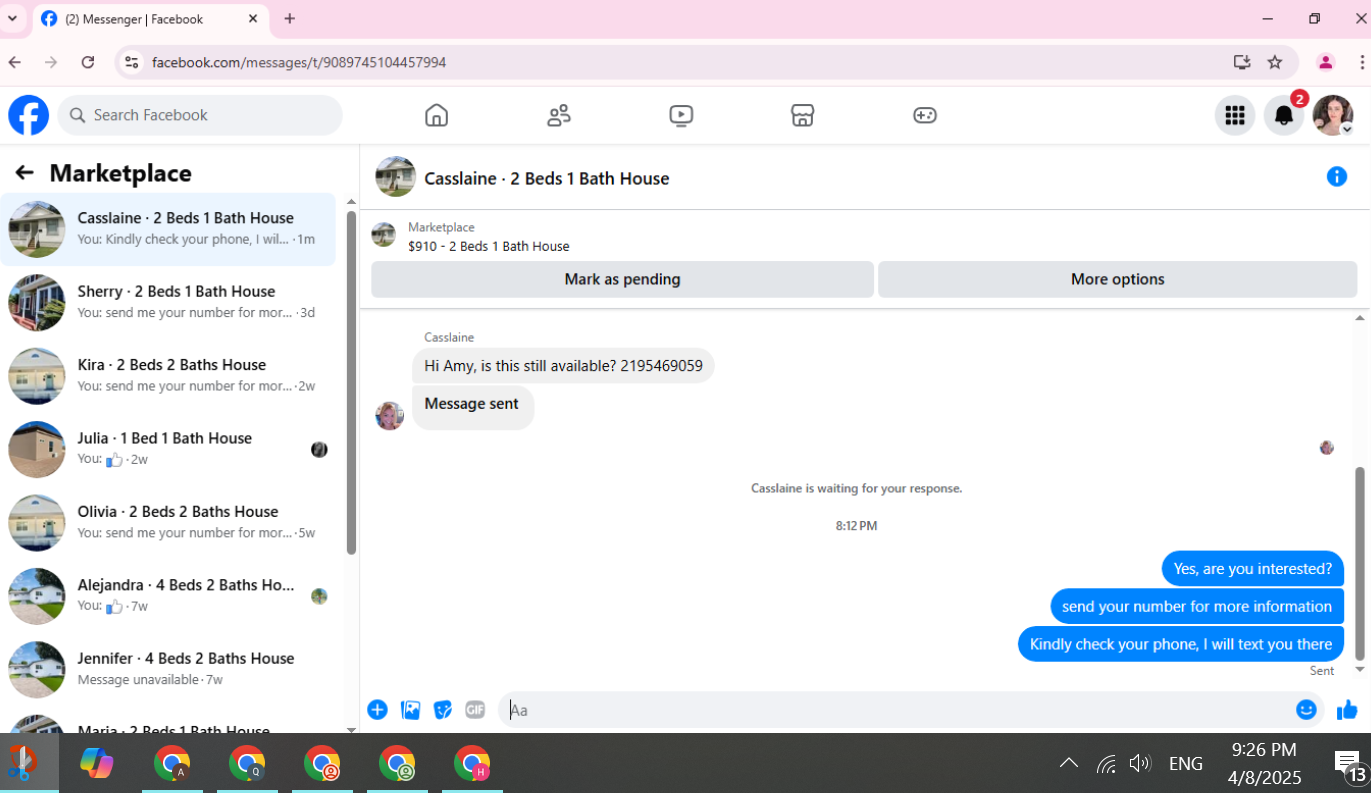Click the Search Facebook box
This screenshot has width=1371, height=793.
(x=200, y=115)
